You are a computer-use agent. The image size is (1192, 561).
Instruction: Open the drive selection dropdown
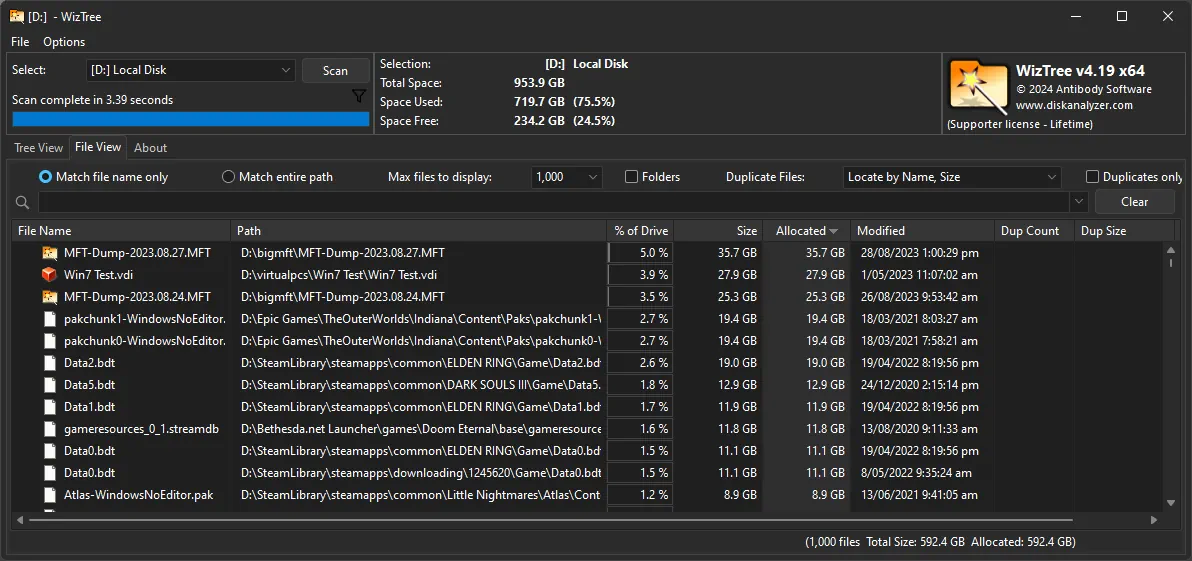click(190, 70)
